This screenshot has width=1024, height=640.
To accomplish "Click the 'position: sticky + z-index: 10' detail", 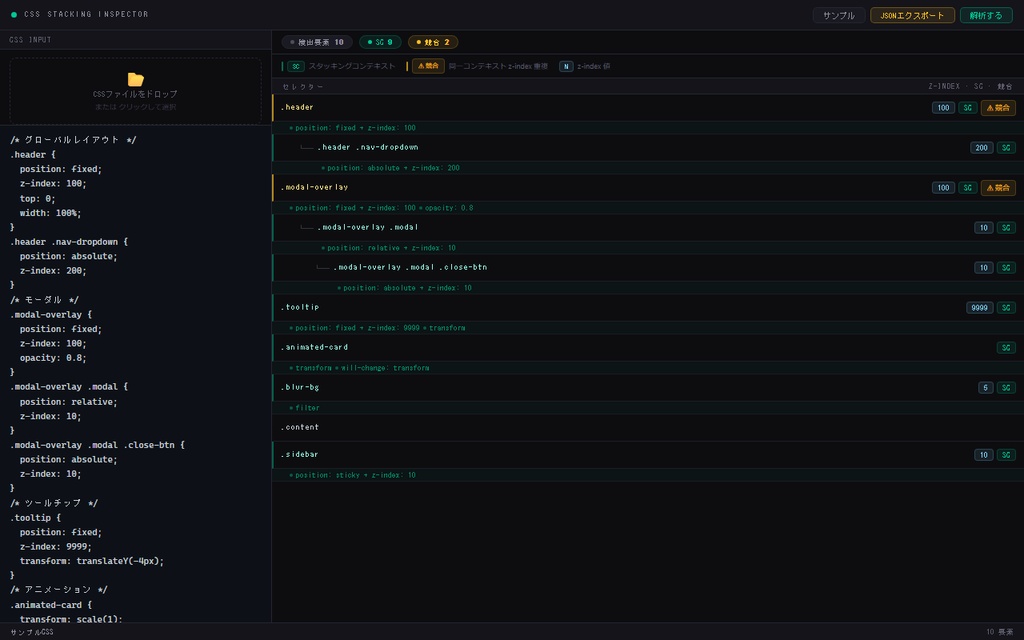I will [355, 475].
